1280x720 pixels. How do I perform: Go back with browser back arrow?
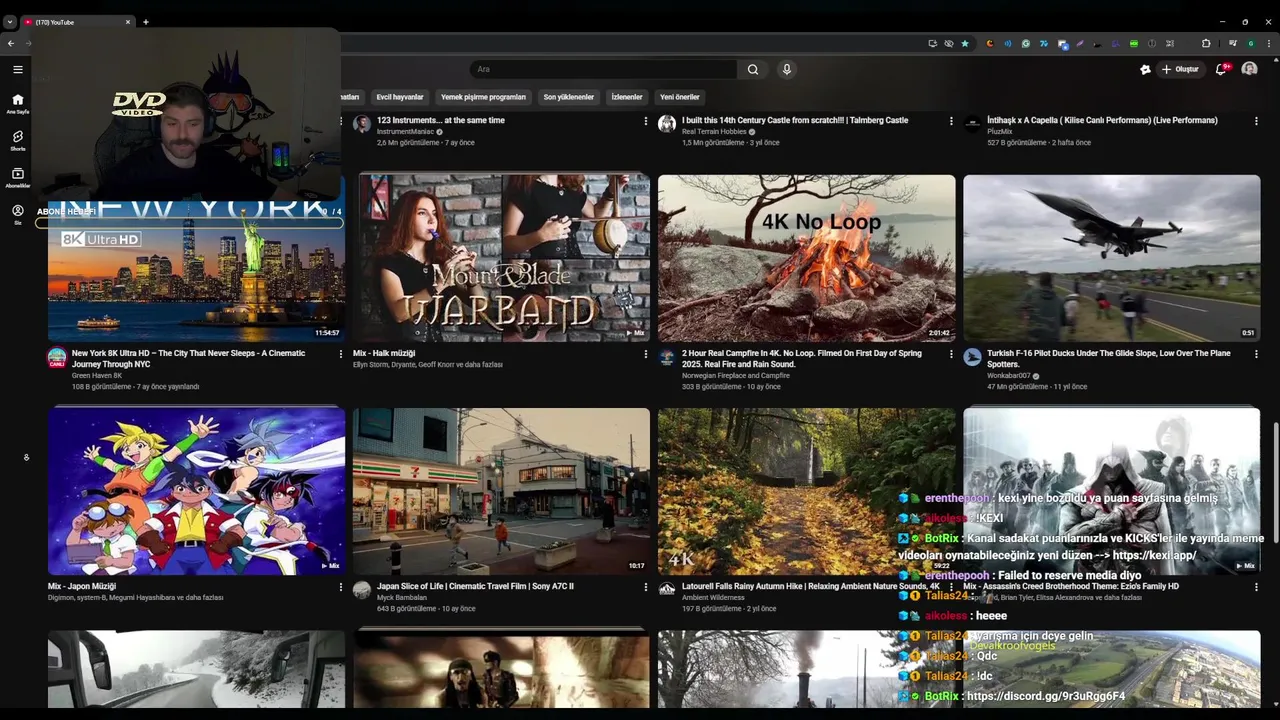11,43
